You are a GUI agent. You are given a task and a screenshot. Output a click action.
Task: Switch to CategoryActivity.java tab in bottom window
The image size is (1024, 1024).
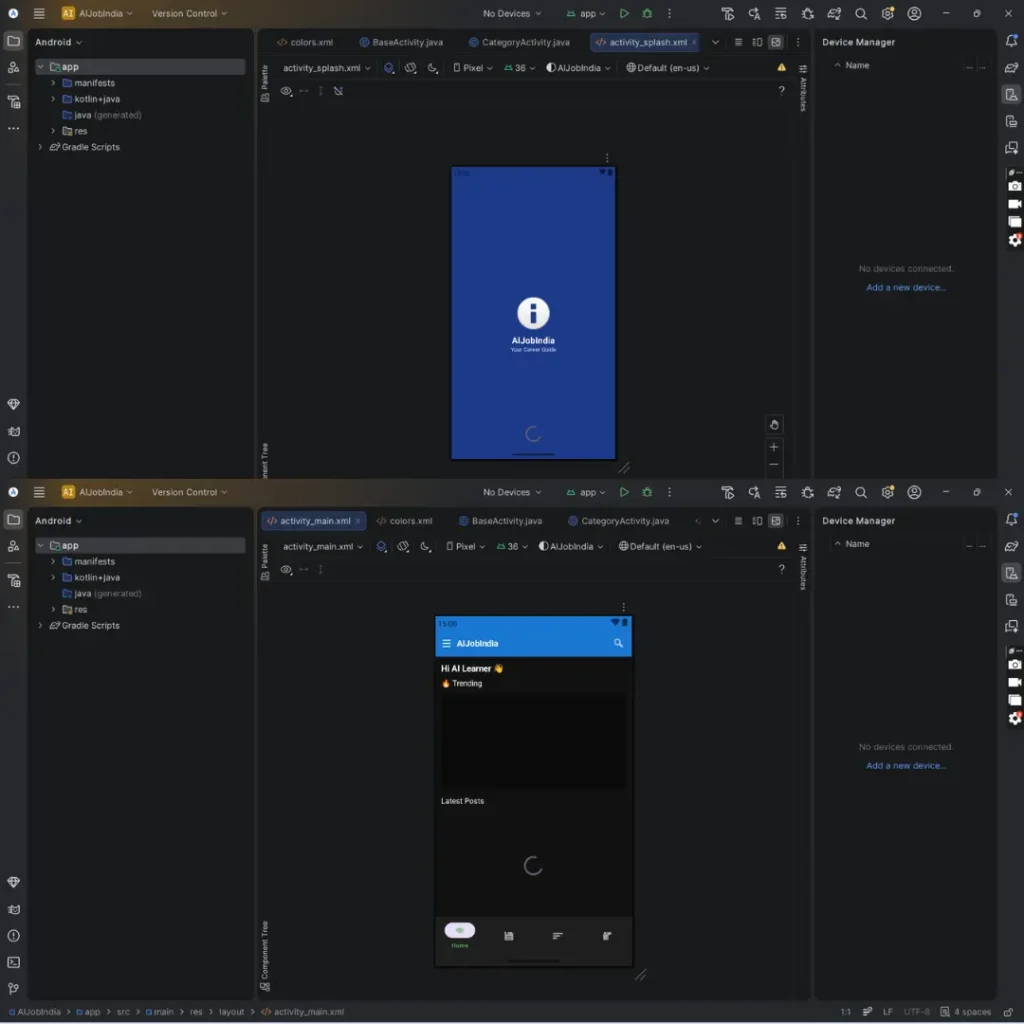tap(618, 520)
